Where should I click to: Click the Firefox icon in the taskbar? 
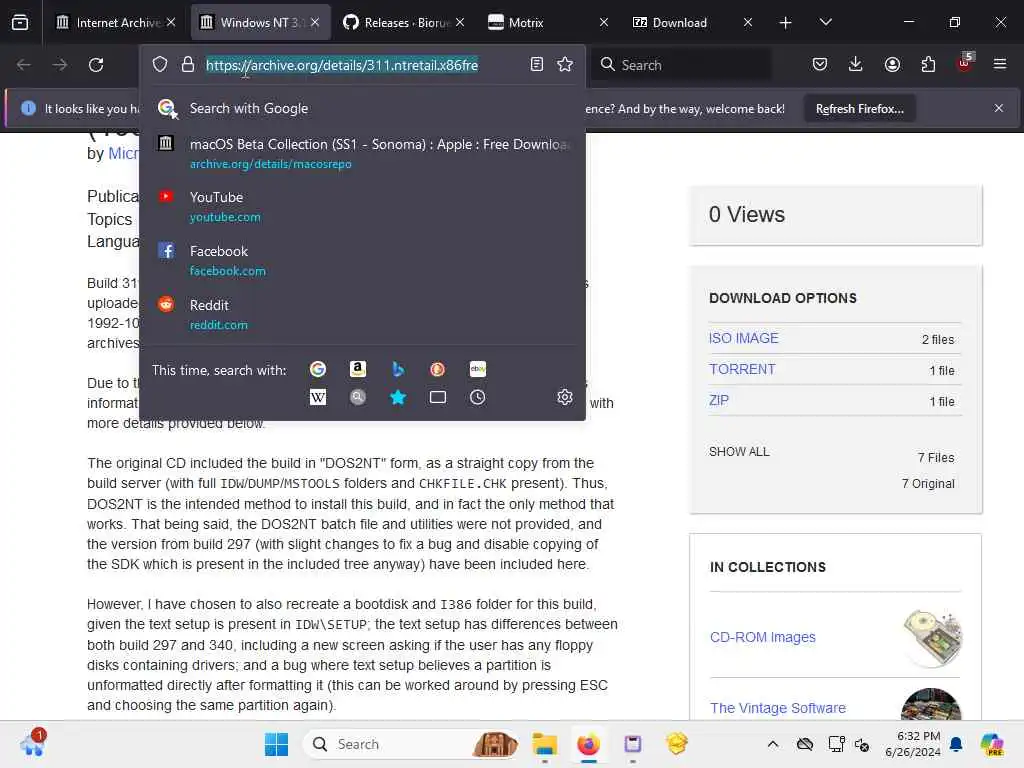[588, 744]
